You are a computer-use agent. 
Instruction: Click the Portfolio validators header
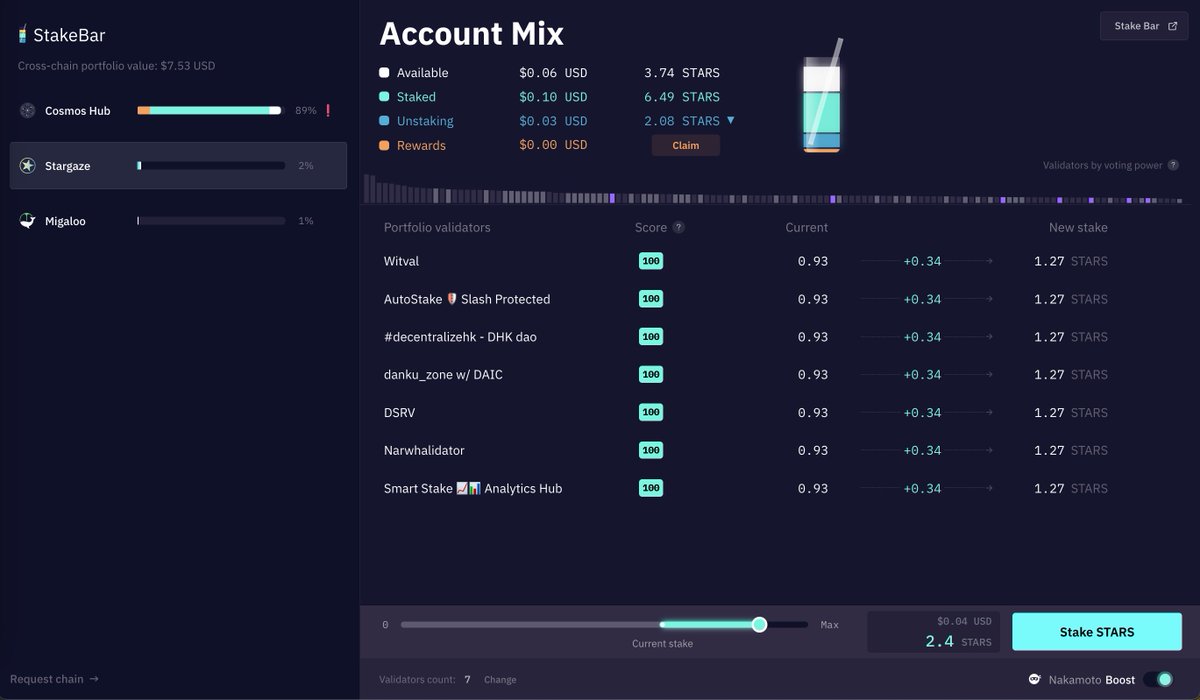437,227
